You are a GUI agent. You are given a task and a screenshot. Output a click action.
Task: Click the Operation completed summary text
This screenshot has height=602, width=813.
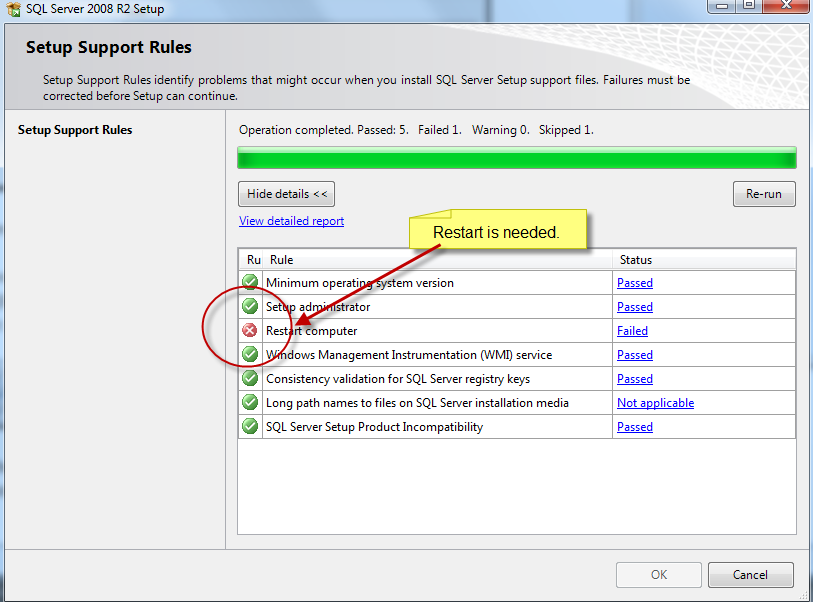[x=416, y=130]
